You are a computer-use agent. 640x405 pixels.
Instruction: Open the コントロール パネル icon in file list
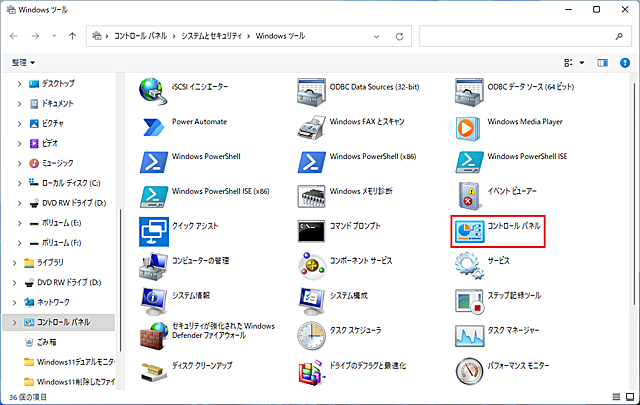[x=469, y=231]
